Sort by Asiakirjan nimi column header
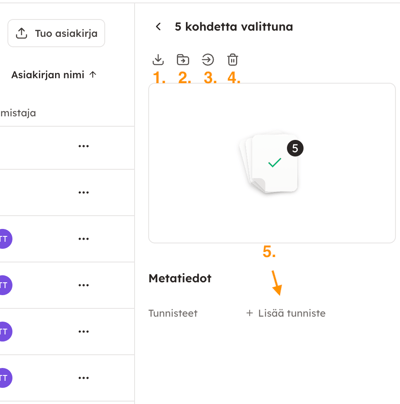Viewport: 400px width, 404px height. (x=48, y=75)
